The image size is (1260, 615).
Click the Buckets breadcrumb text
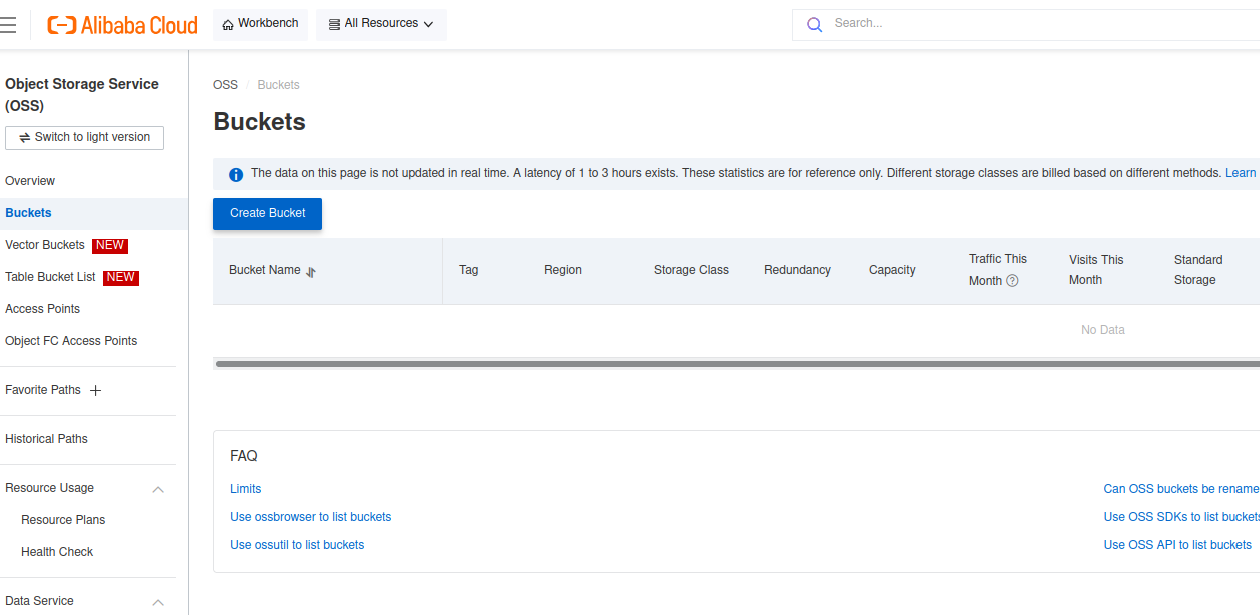(278, 85)
